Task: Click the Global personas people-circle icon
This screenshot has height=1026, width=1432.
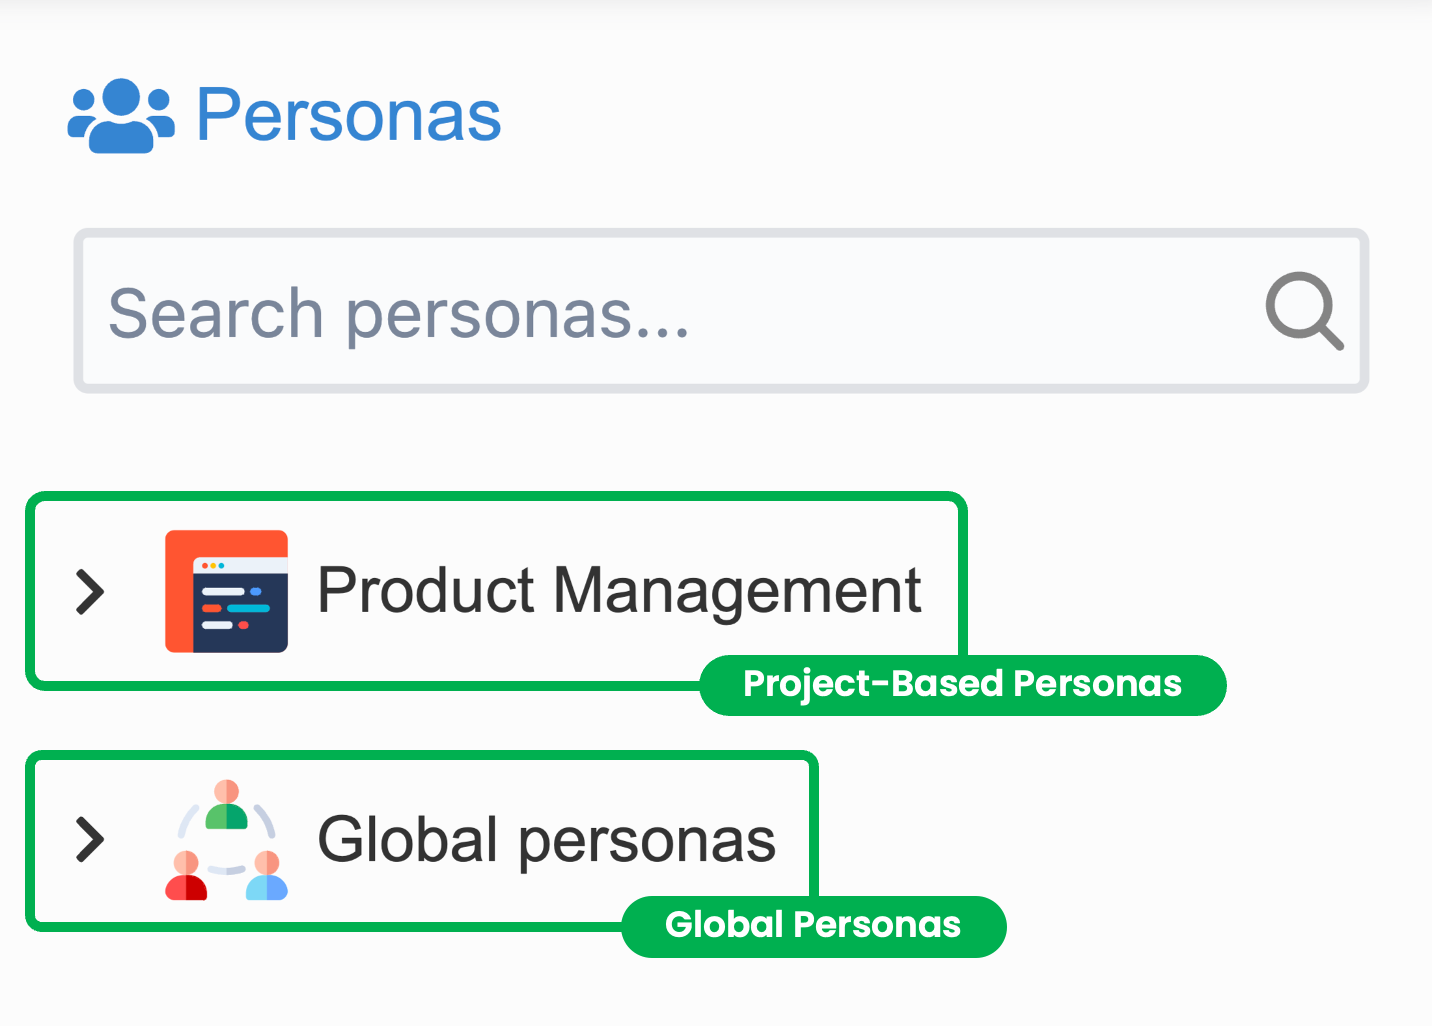Action: click(x=227, y=840)
